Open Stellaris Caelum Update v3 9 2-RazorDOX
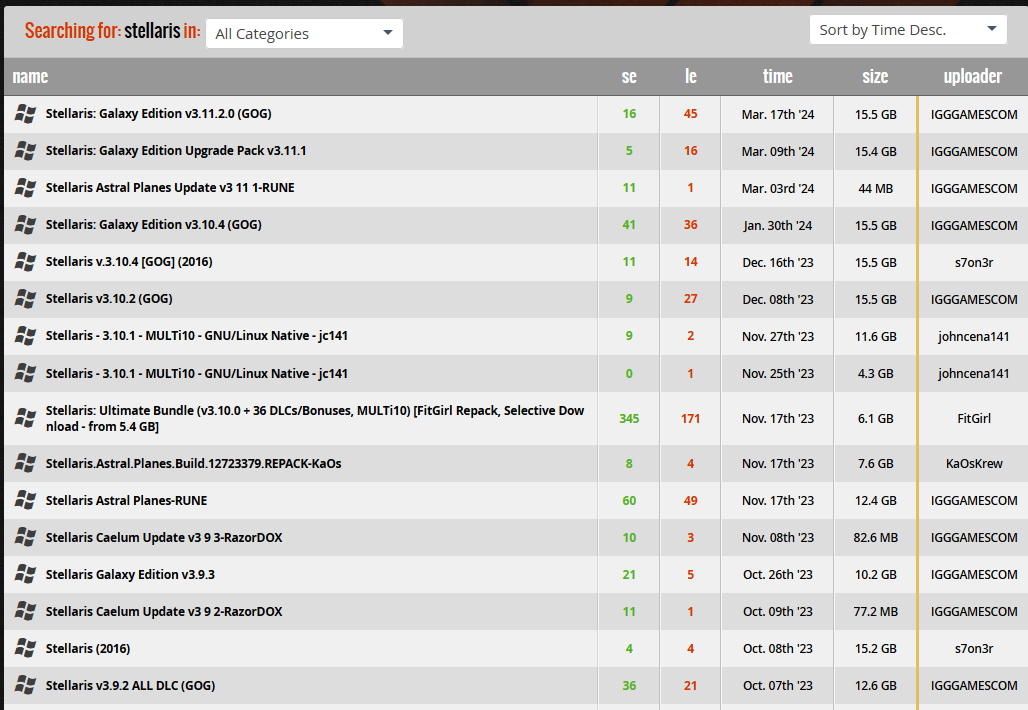Viewport: 1028px width, 710px height. coord(164,612)
